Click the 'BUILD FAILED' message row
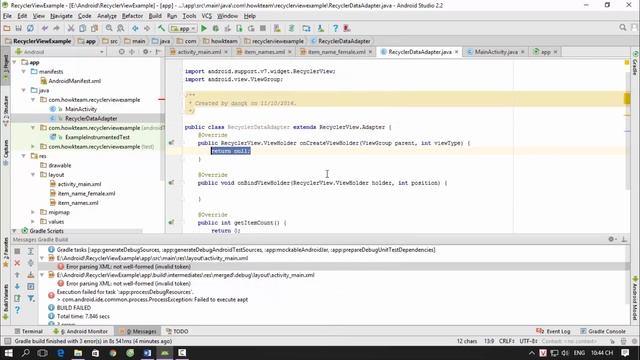This screenshot has width=640, height=360. tap(73, 308)
